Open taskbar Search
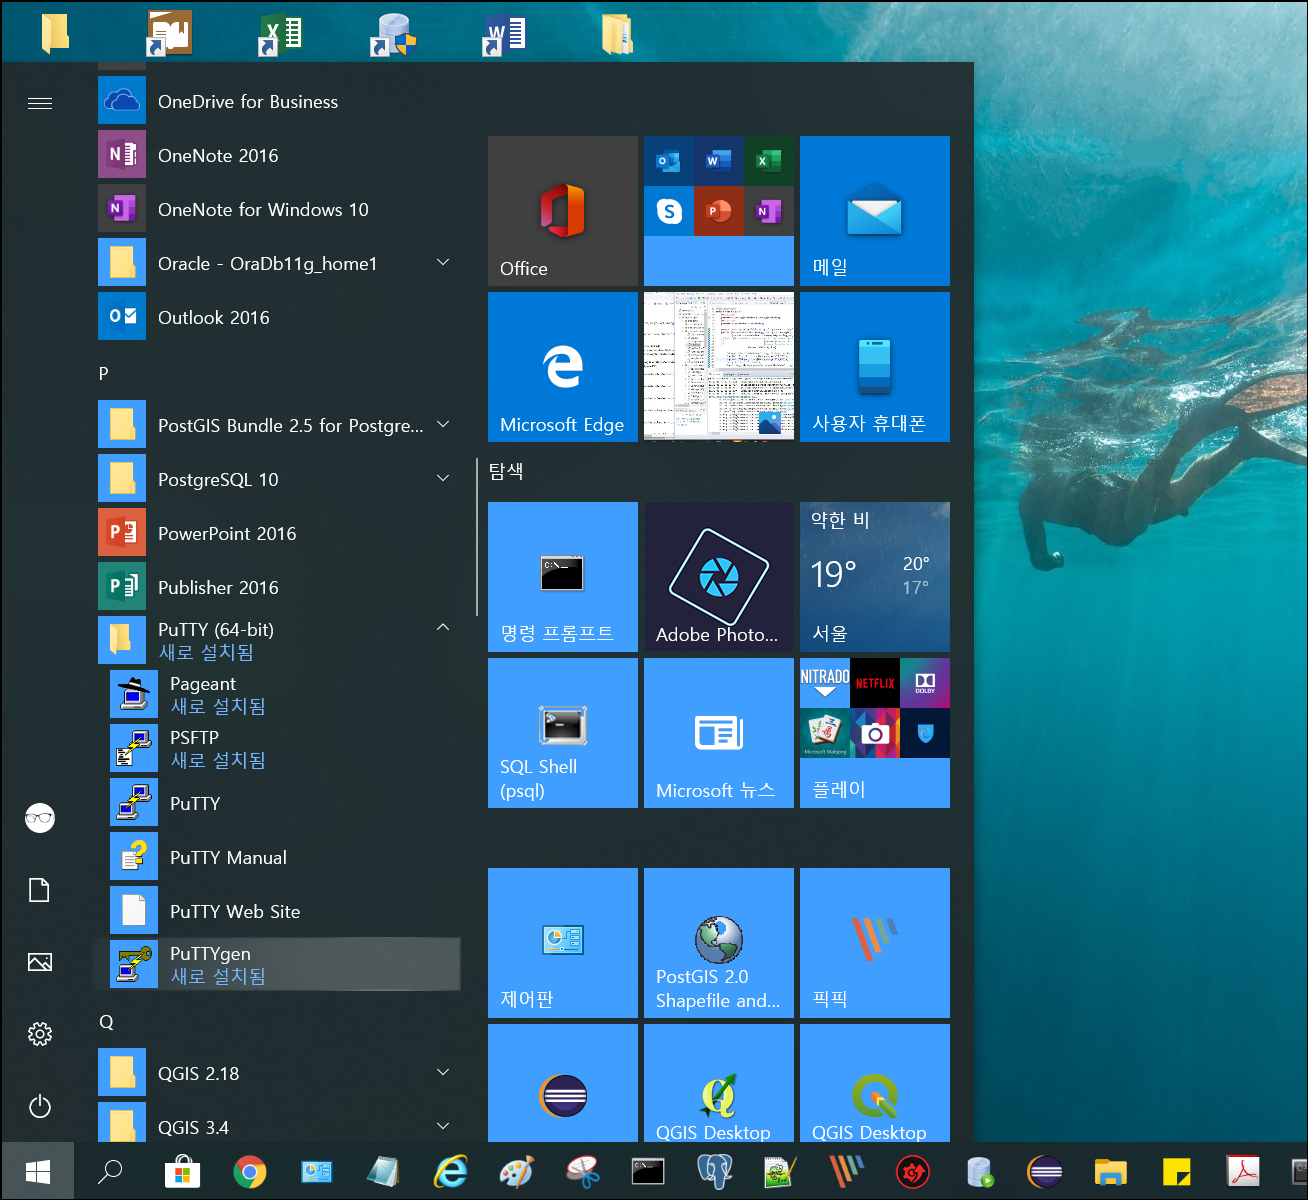This screenshot has height=1200, width=1308. (x=110, y=1171)
